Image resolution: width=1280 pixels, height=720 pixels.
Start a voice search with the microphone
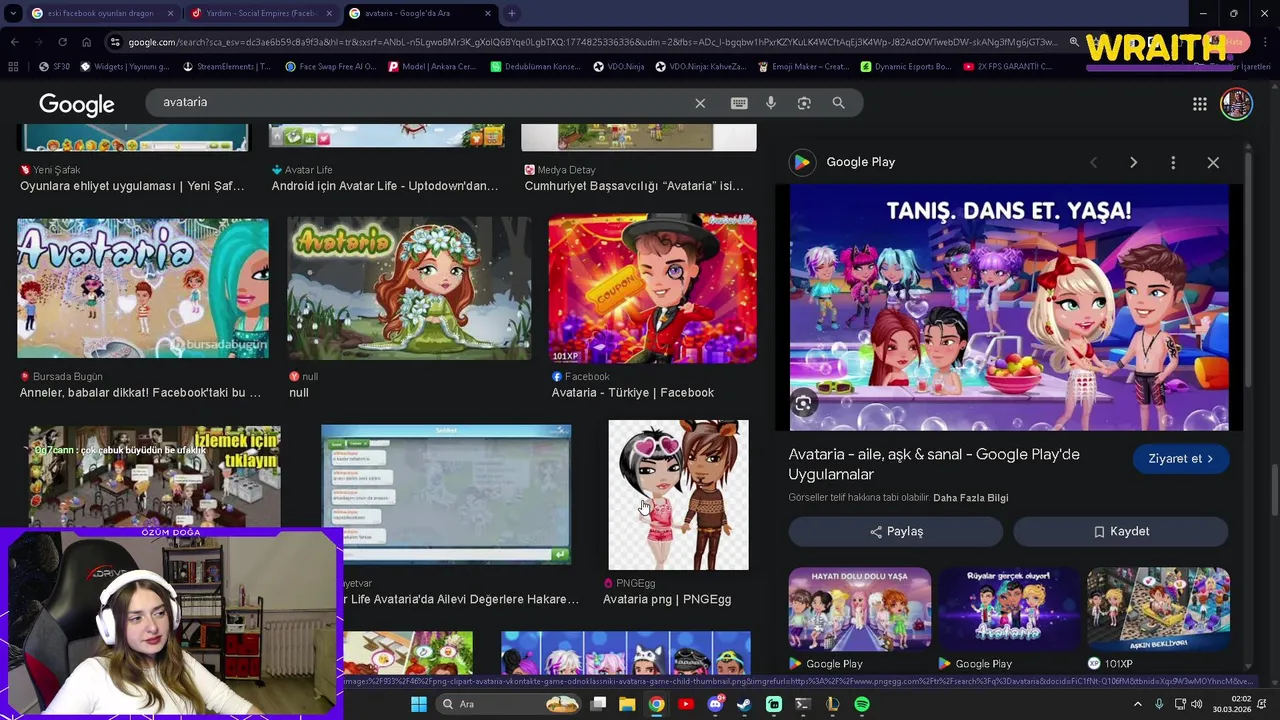(771, 103)
